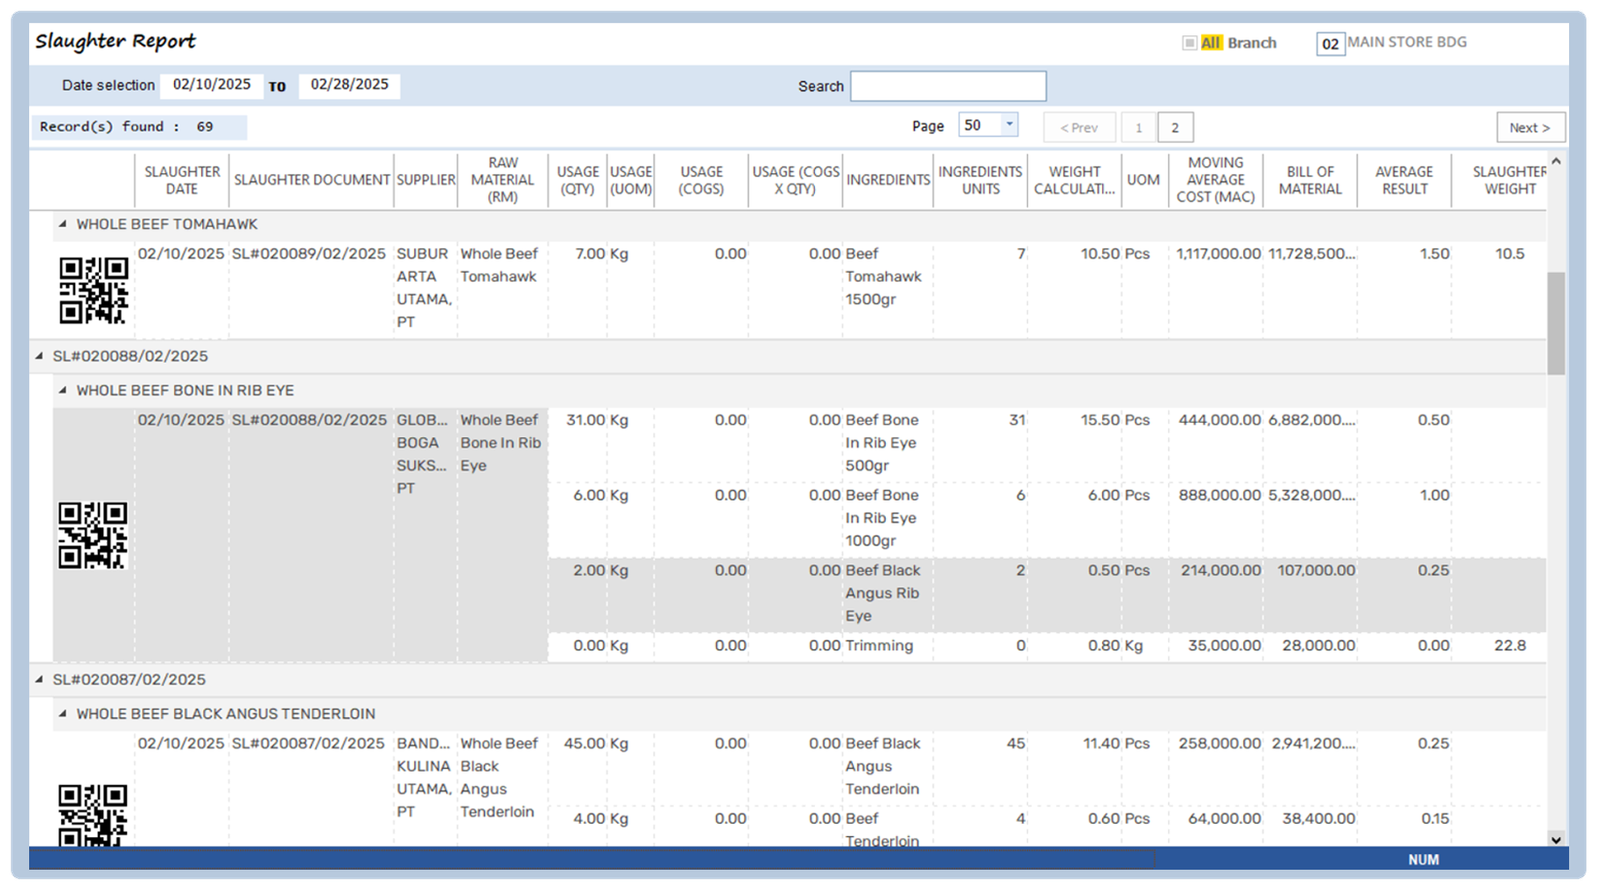Click the end date 02/28/2025 field
Image resolution: width=1600 pixels, height=890 pixels.
[349, 85]
